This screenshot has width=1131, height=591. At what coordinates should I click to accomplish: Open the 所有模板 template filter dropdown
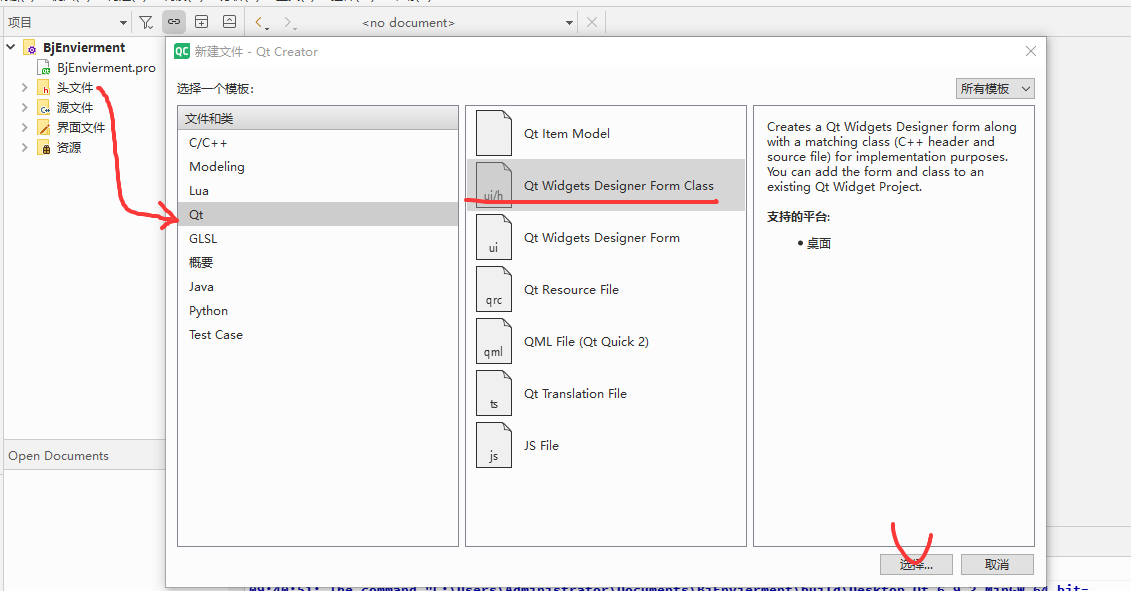point(995,89)
